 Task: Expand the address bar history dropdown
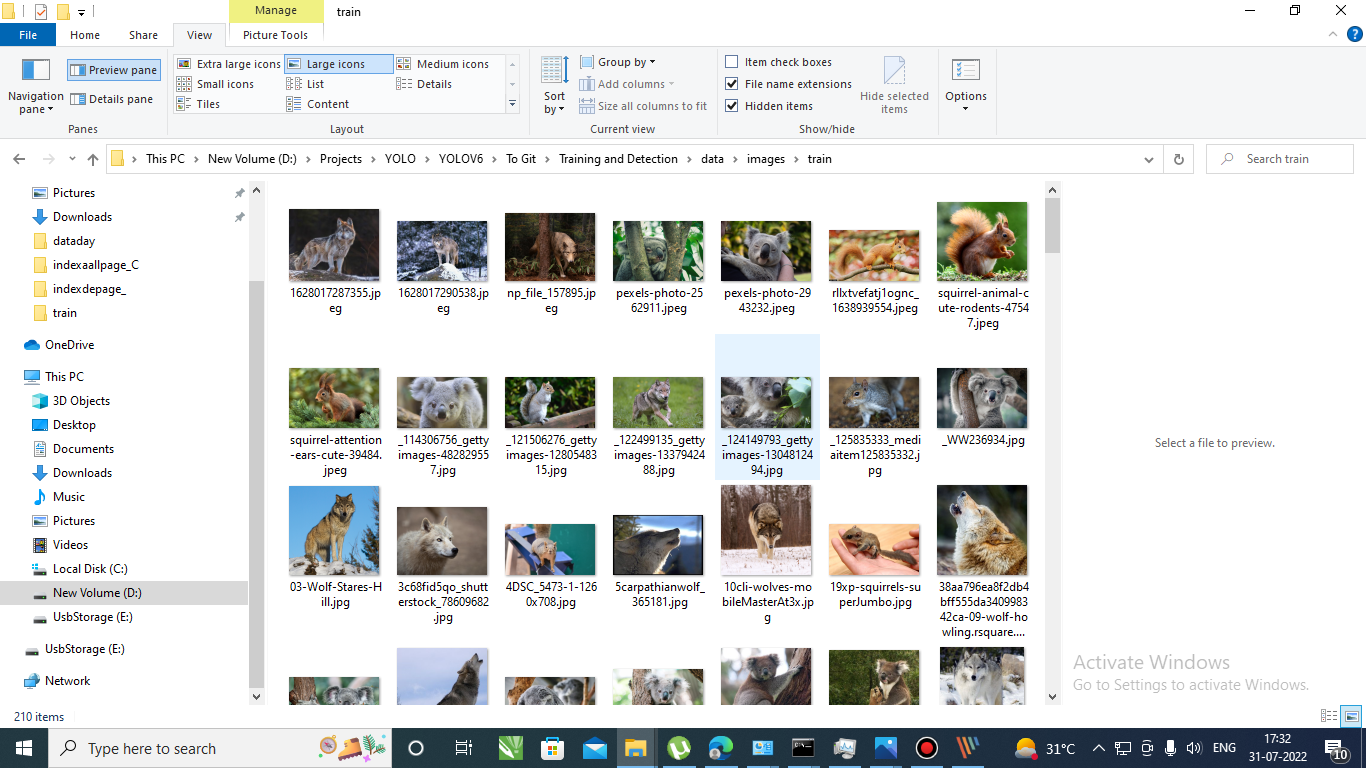(1149, 159)
